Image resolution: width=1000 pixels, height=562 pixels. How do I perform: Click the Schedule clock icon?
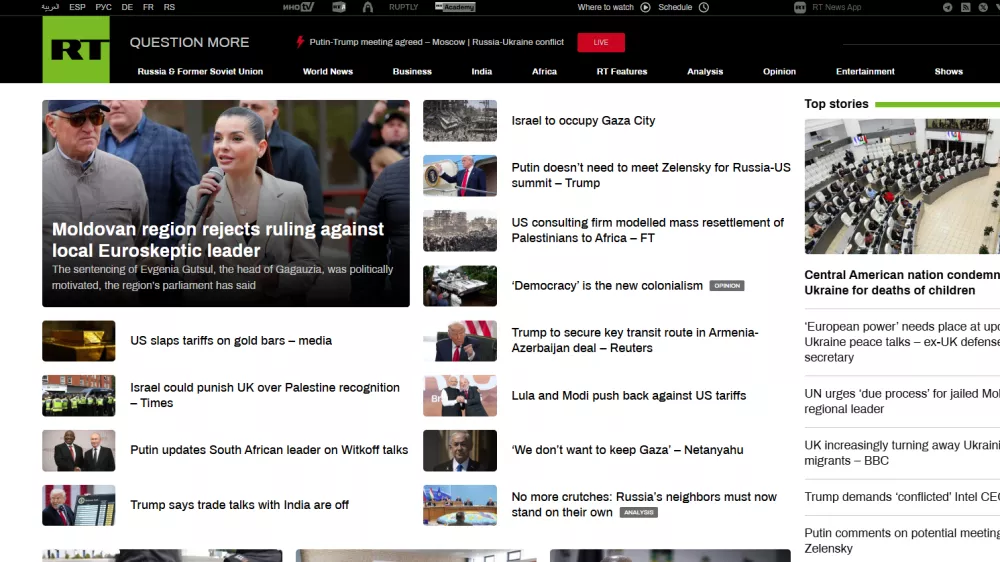704,7
